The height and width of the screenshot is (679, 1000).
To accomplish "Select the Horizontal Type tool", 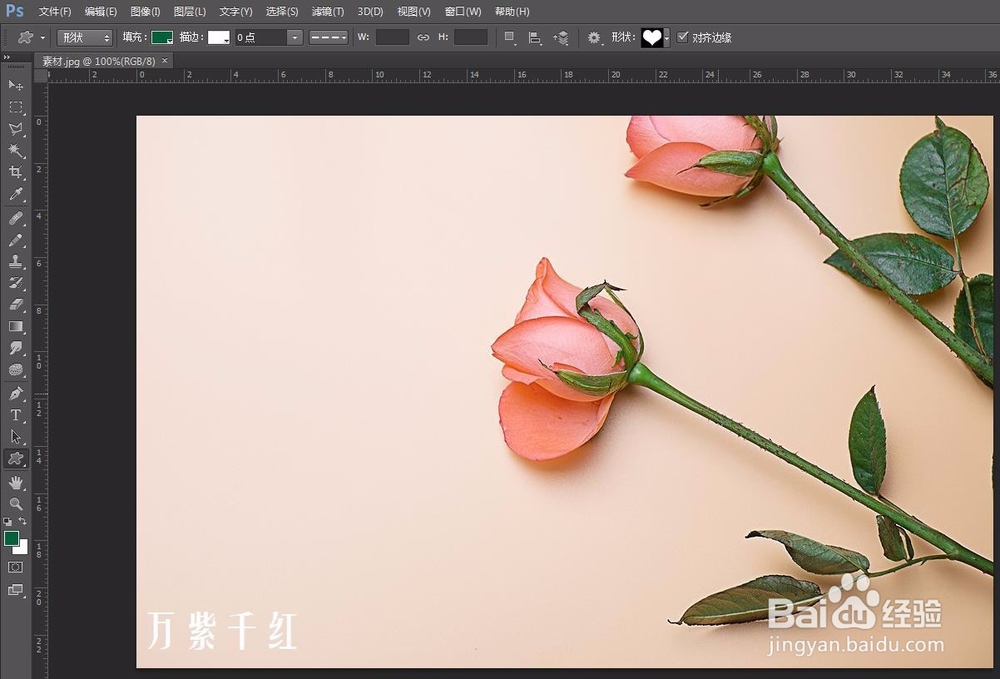I will (x=14, y=415).
